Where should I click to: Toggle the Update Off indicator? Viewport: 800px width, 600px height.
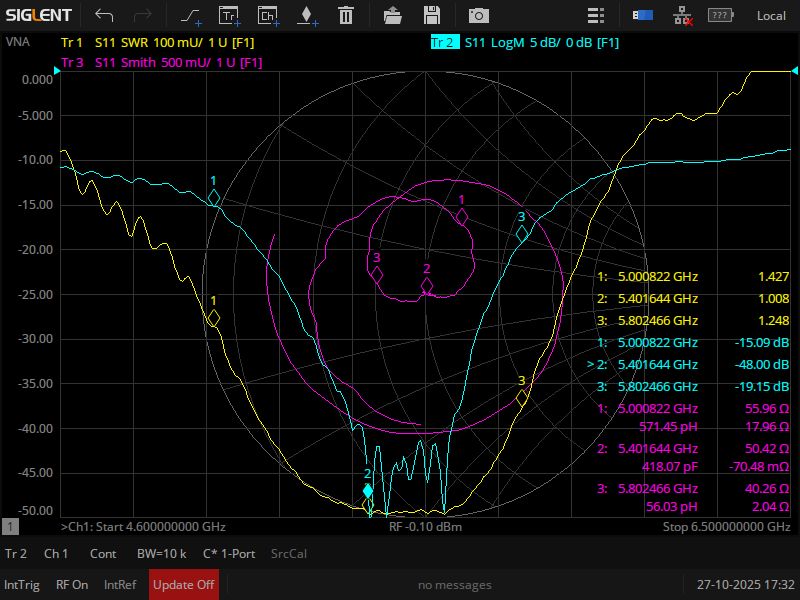coord(183,585)
